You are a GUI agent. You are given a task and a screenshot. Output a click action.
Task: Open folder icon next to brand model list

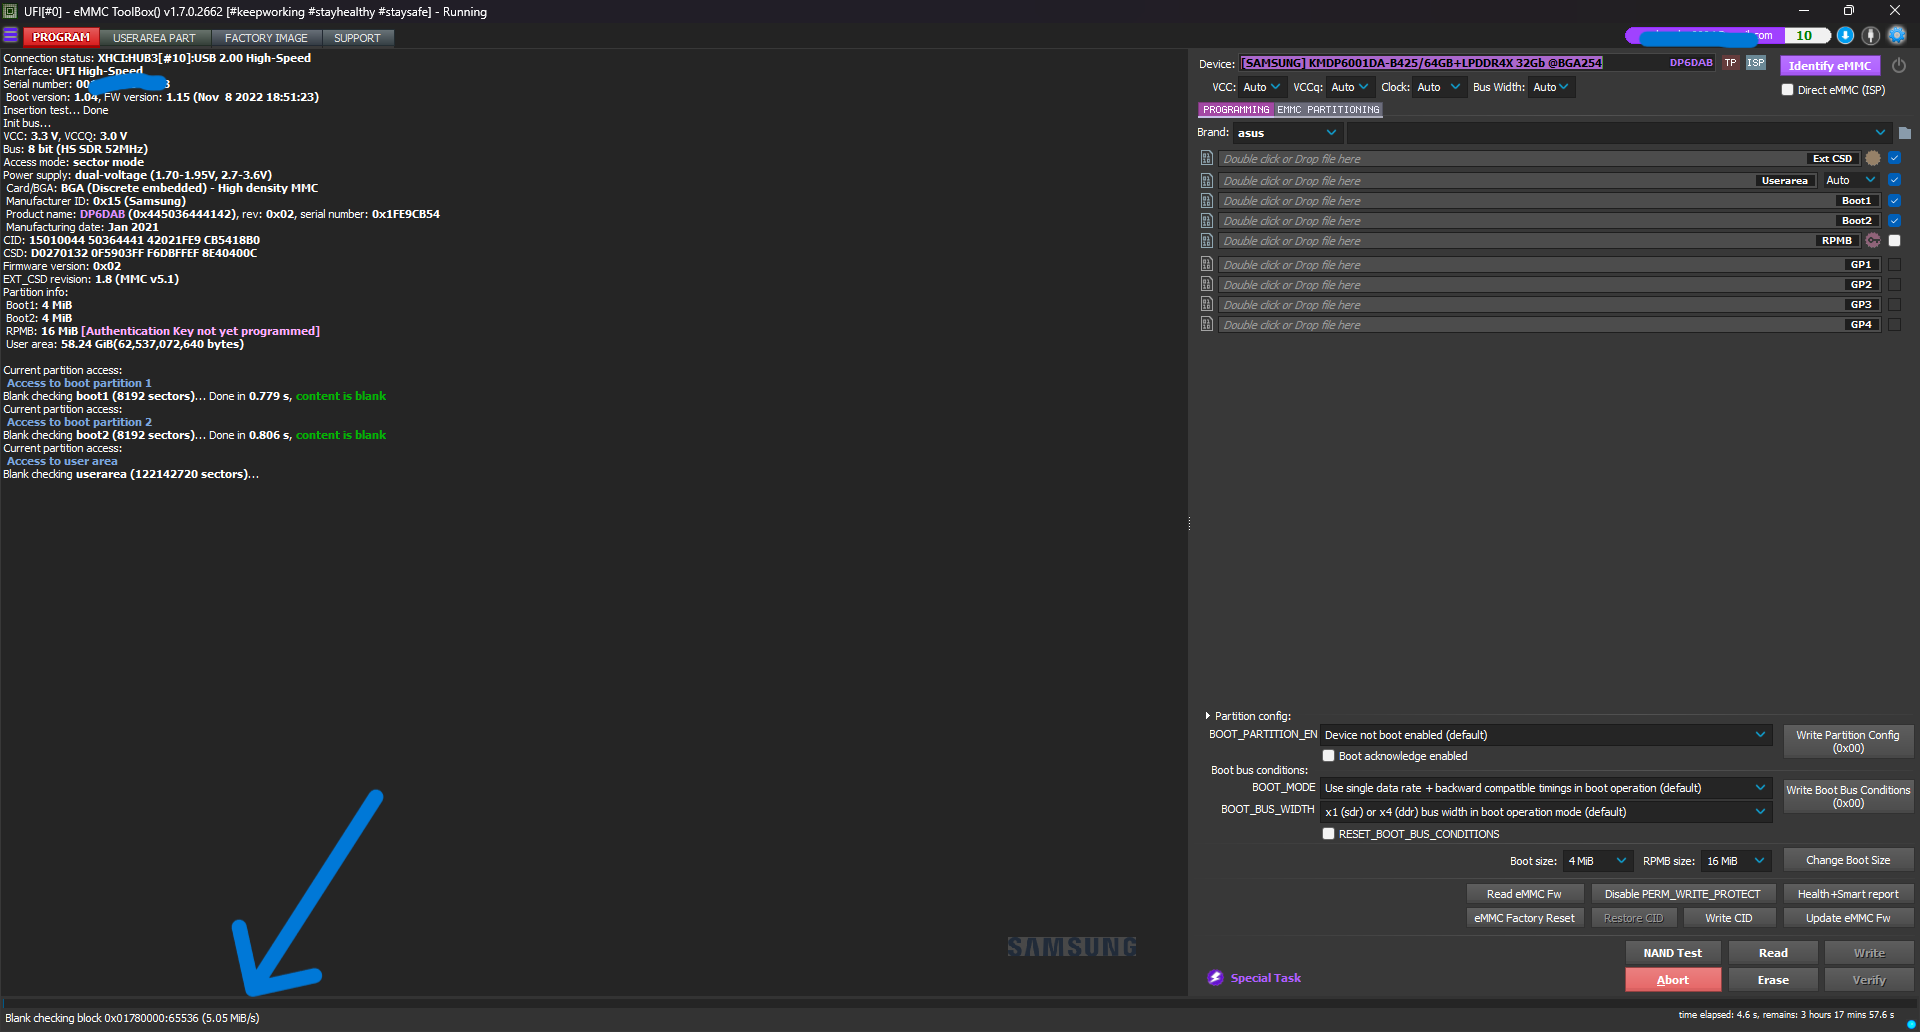pyautogui.click(x=1905, y=133)
